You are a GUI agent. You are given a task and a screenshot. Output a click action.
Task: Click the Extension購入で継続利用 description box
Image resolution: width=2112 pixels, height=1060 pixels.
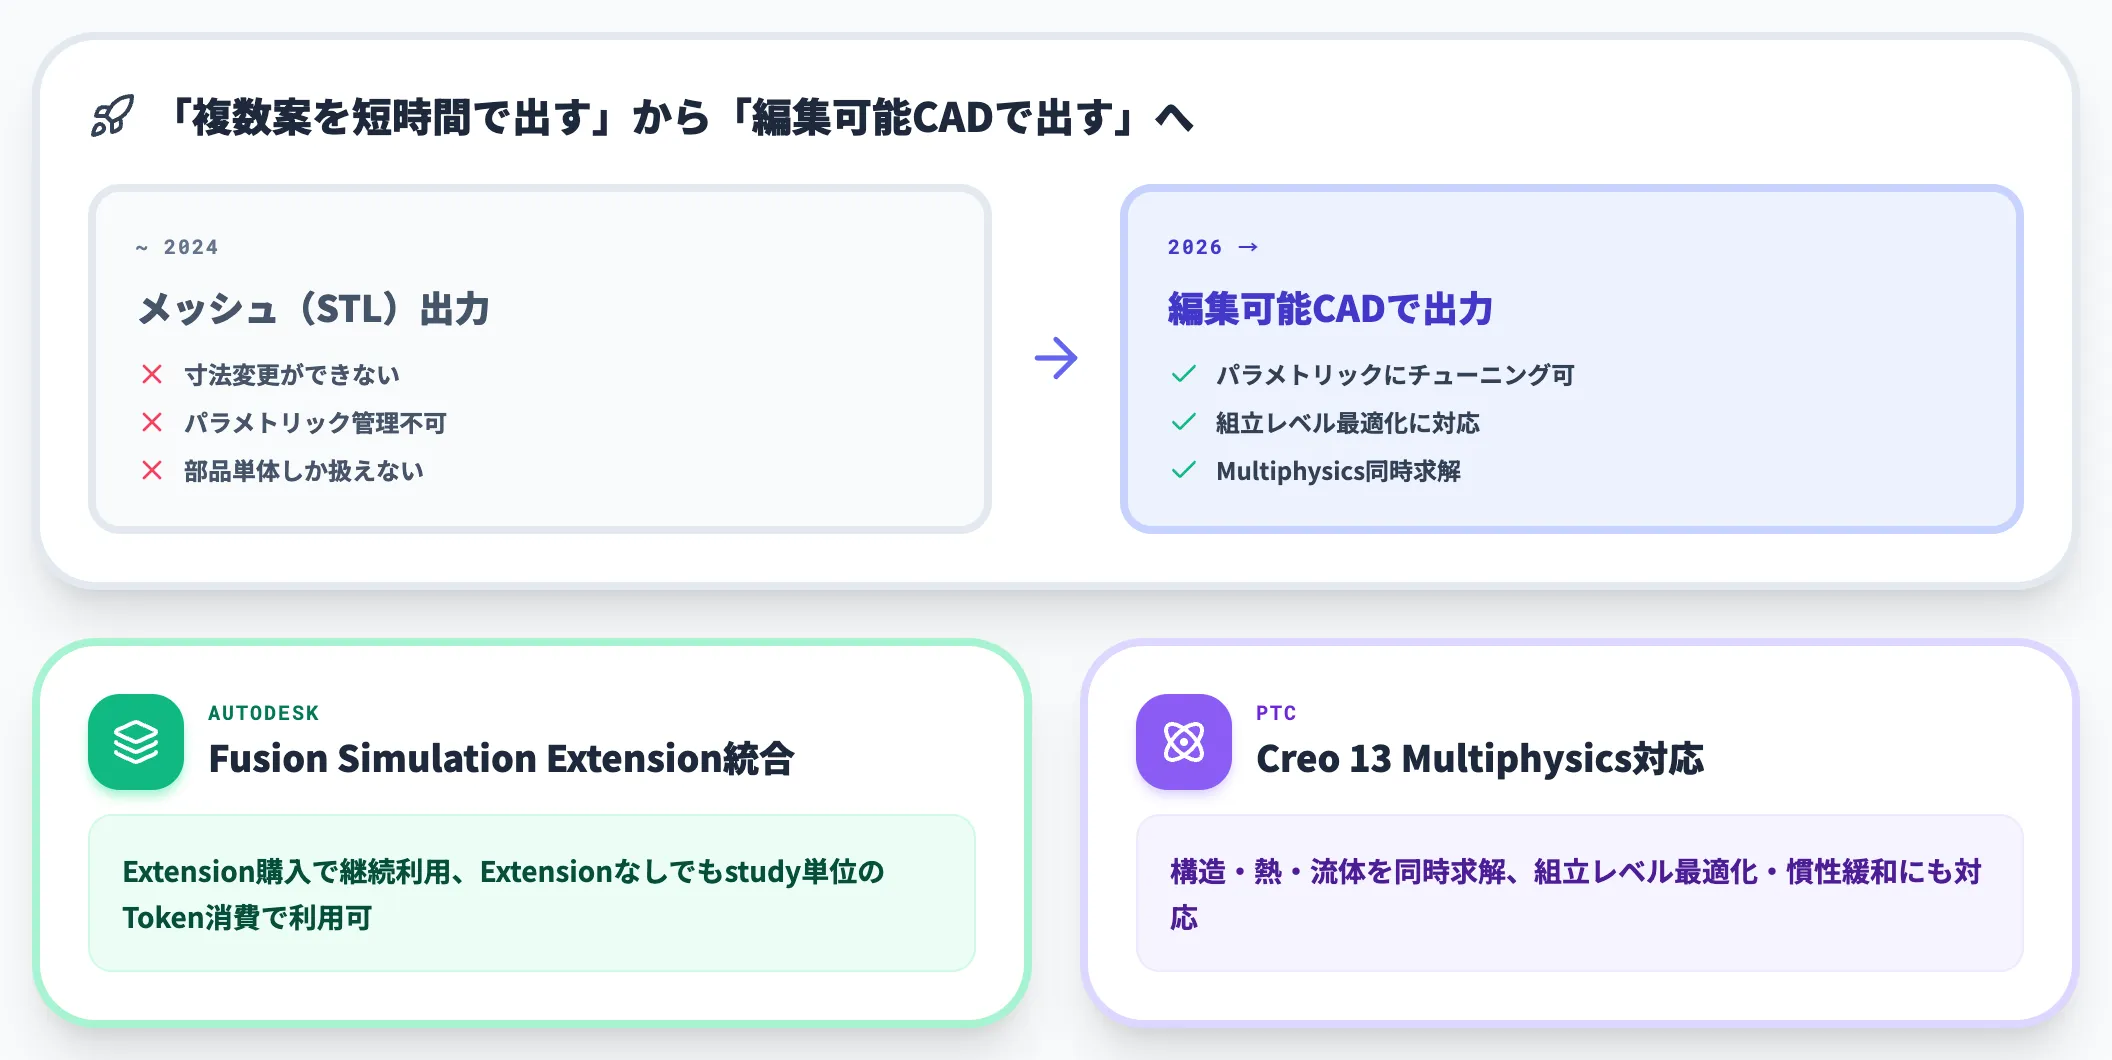[532, 893]
